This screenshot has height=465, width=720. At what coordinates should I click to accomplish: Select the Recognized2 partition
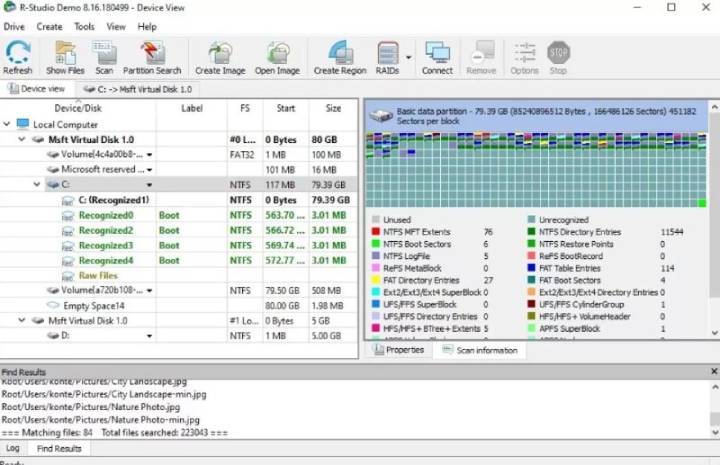pos(106,230)
